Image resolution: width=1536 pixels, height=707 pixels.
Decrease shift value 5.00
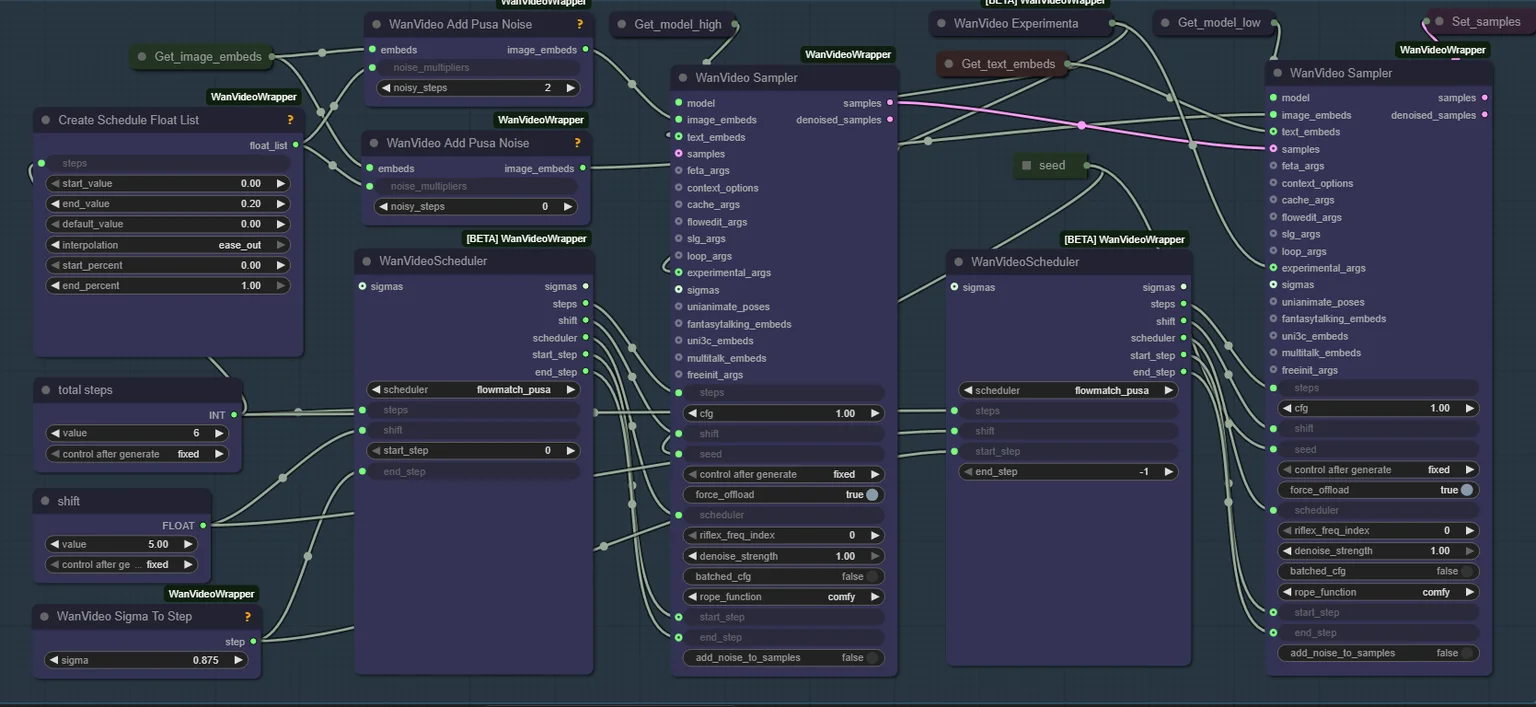coord(54,544)
